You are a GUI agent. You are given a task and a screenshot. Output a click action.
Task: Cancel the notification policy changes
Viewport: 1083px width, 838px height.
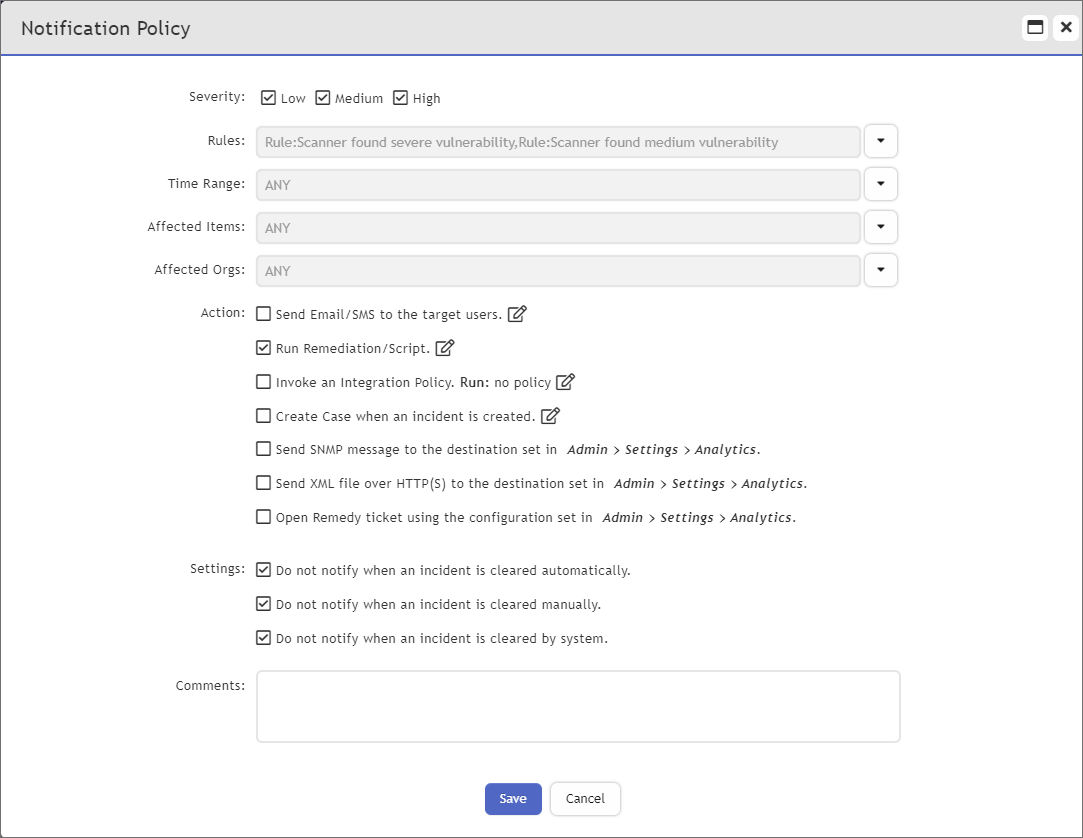pyautogui.click(x=585, y=798)
